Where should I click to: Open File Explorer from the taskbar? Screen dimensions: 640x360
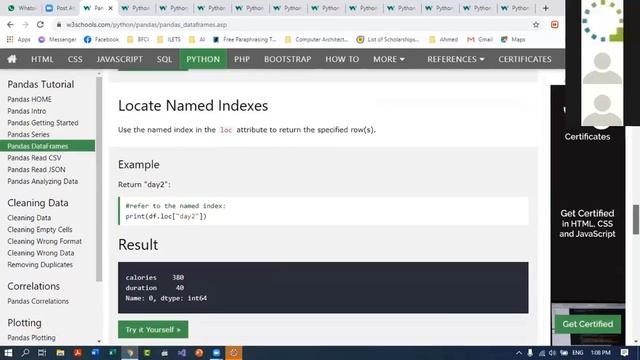[60, 353]
